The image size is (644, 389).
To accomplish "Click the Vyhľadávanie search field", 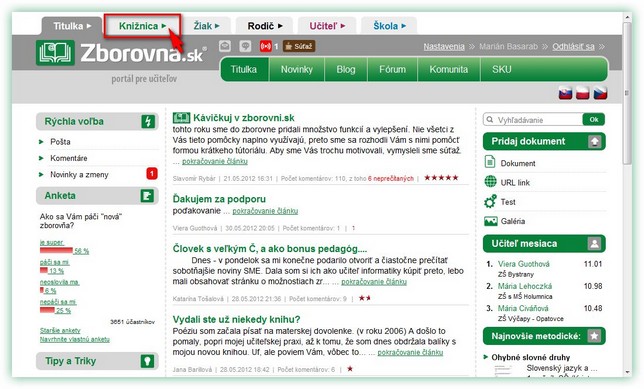I will 533,120.
